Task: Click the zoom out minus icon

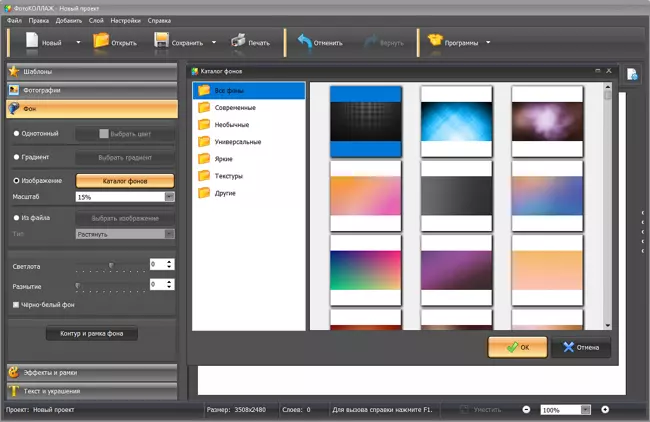Action: point(526,410)
